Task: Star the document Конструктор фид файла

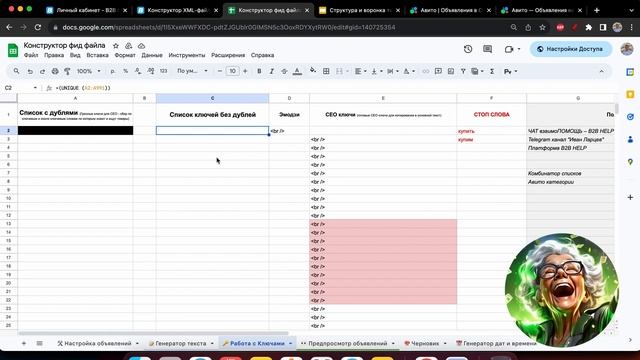Action: (x=116, y=46)
